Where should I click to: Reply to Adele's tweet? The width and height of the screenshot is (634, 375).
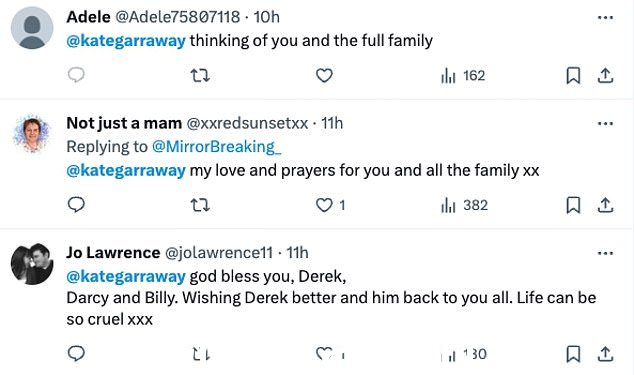pyautogui.click(x=76, y=75)
